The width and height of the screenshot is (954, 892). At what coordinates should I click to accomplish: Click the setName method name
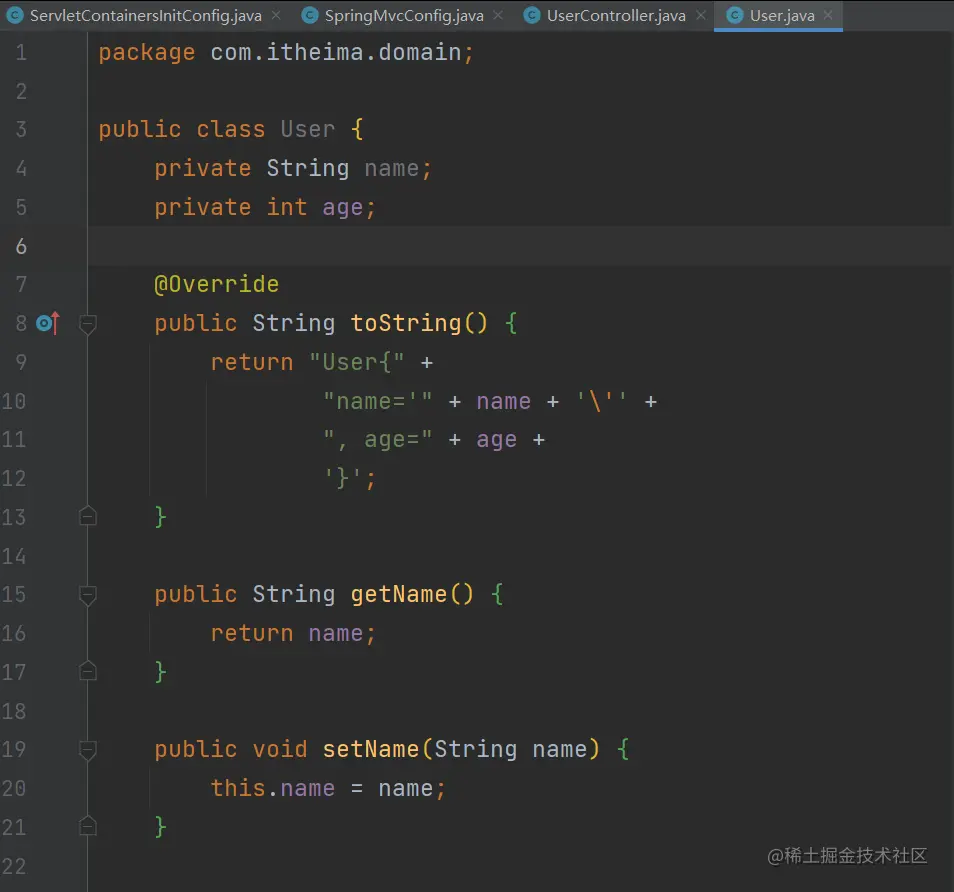coord(371,749)
